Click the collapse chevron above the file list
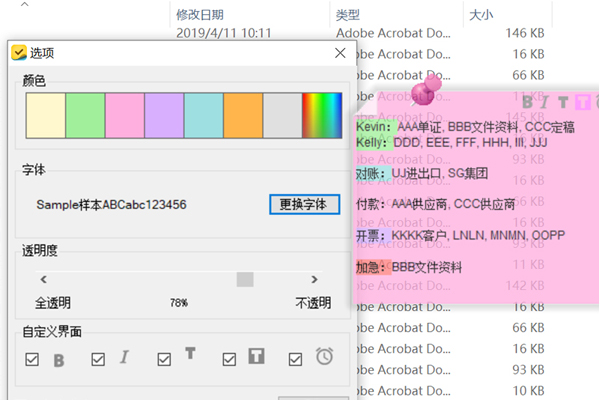Screen dimensions: 600x400 point(24,5)
